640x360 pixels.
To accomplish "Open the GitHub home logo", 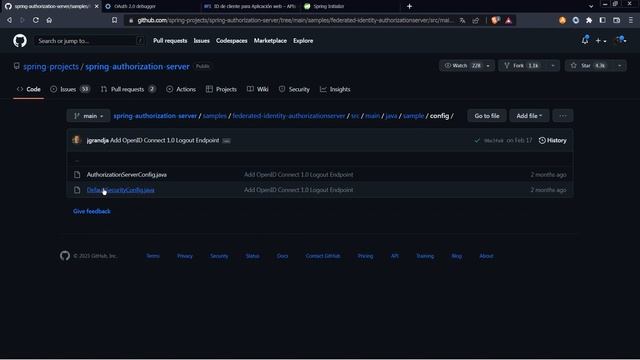I will click(x=20, y=41).
